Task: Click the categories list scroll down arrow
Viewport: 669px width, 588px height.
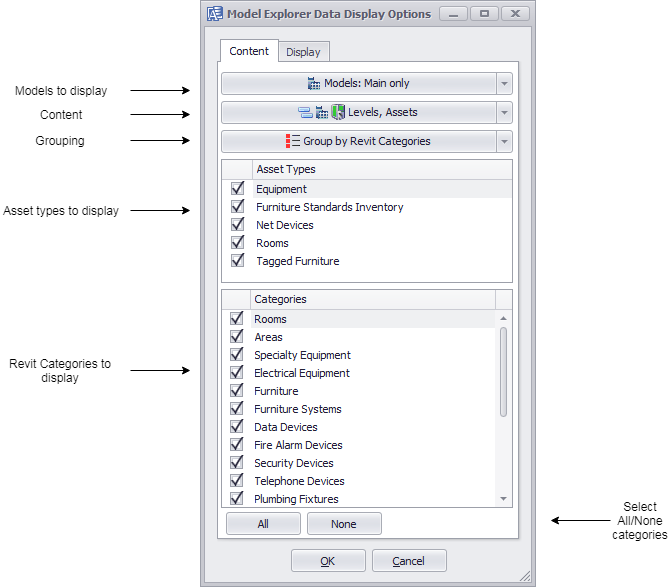Action: tap(504, 499)
